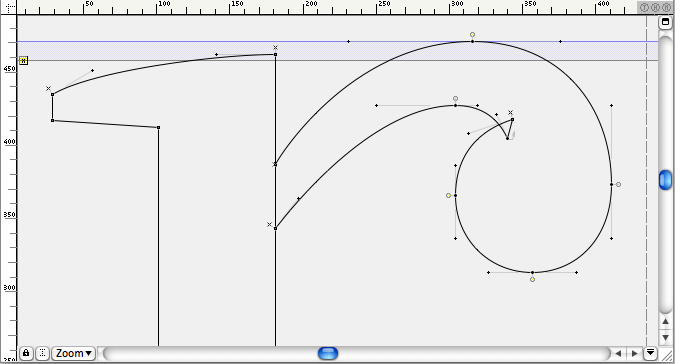
Task: Click the horizontal scrollbar left arrow
Action: [618, 354]
